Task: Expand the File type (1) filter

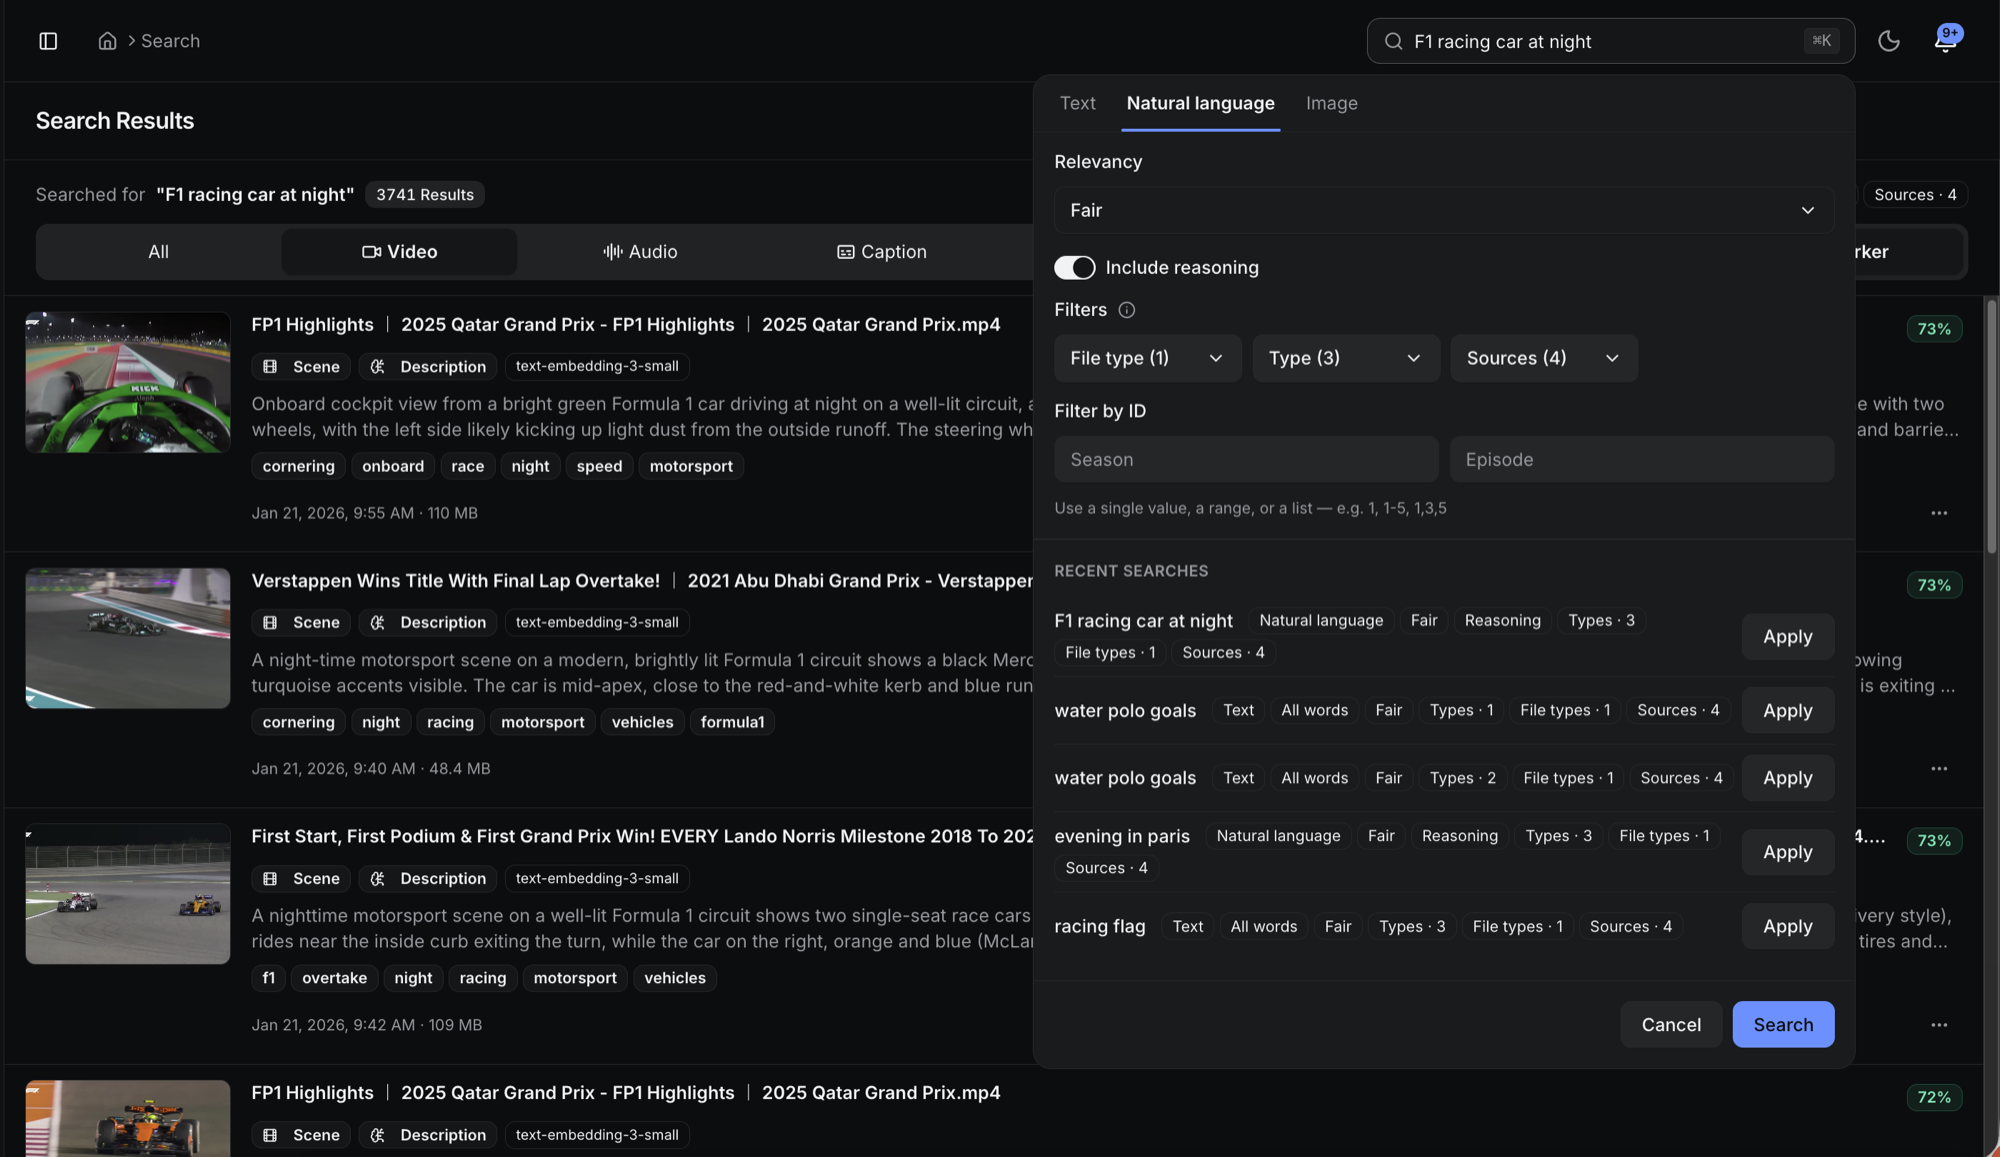Action: (1147, 358)
